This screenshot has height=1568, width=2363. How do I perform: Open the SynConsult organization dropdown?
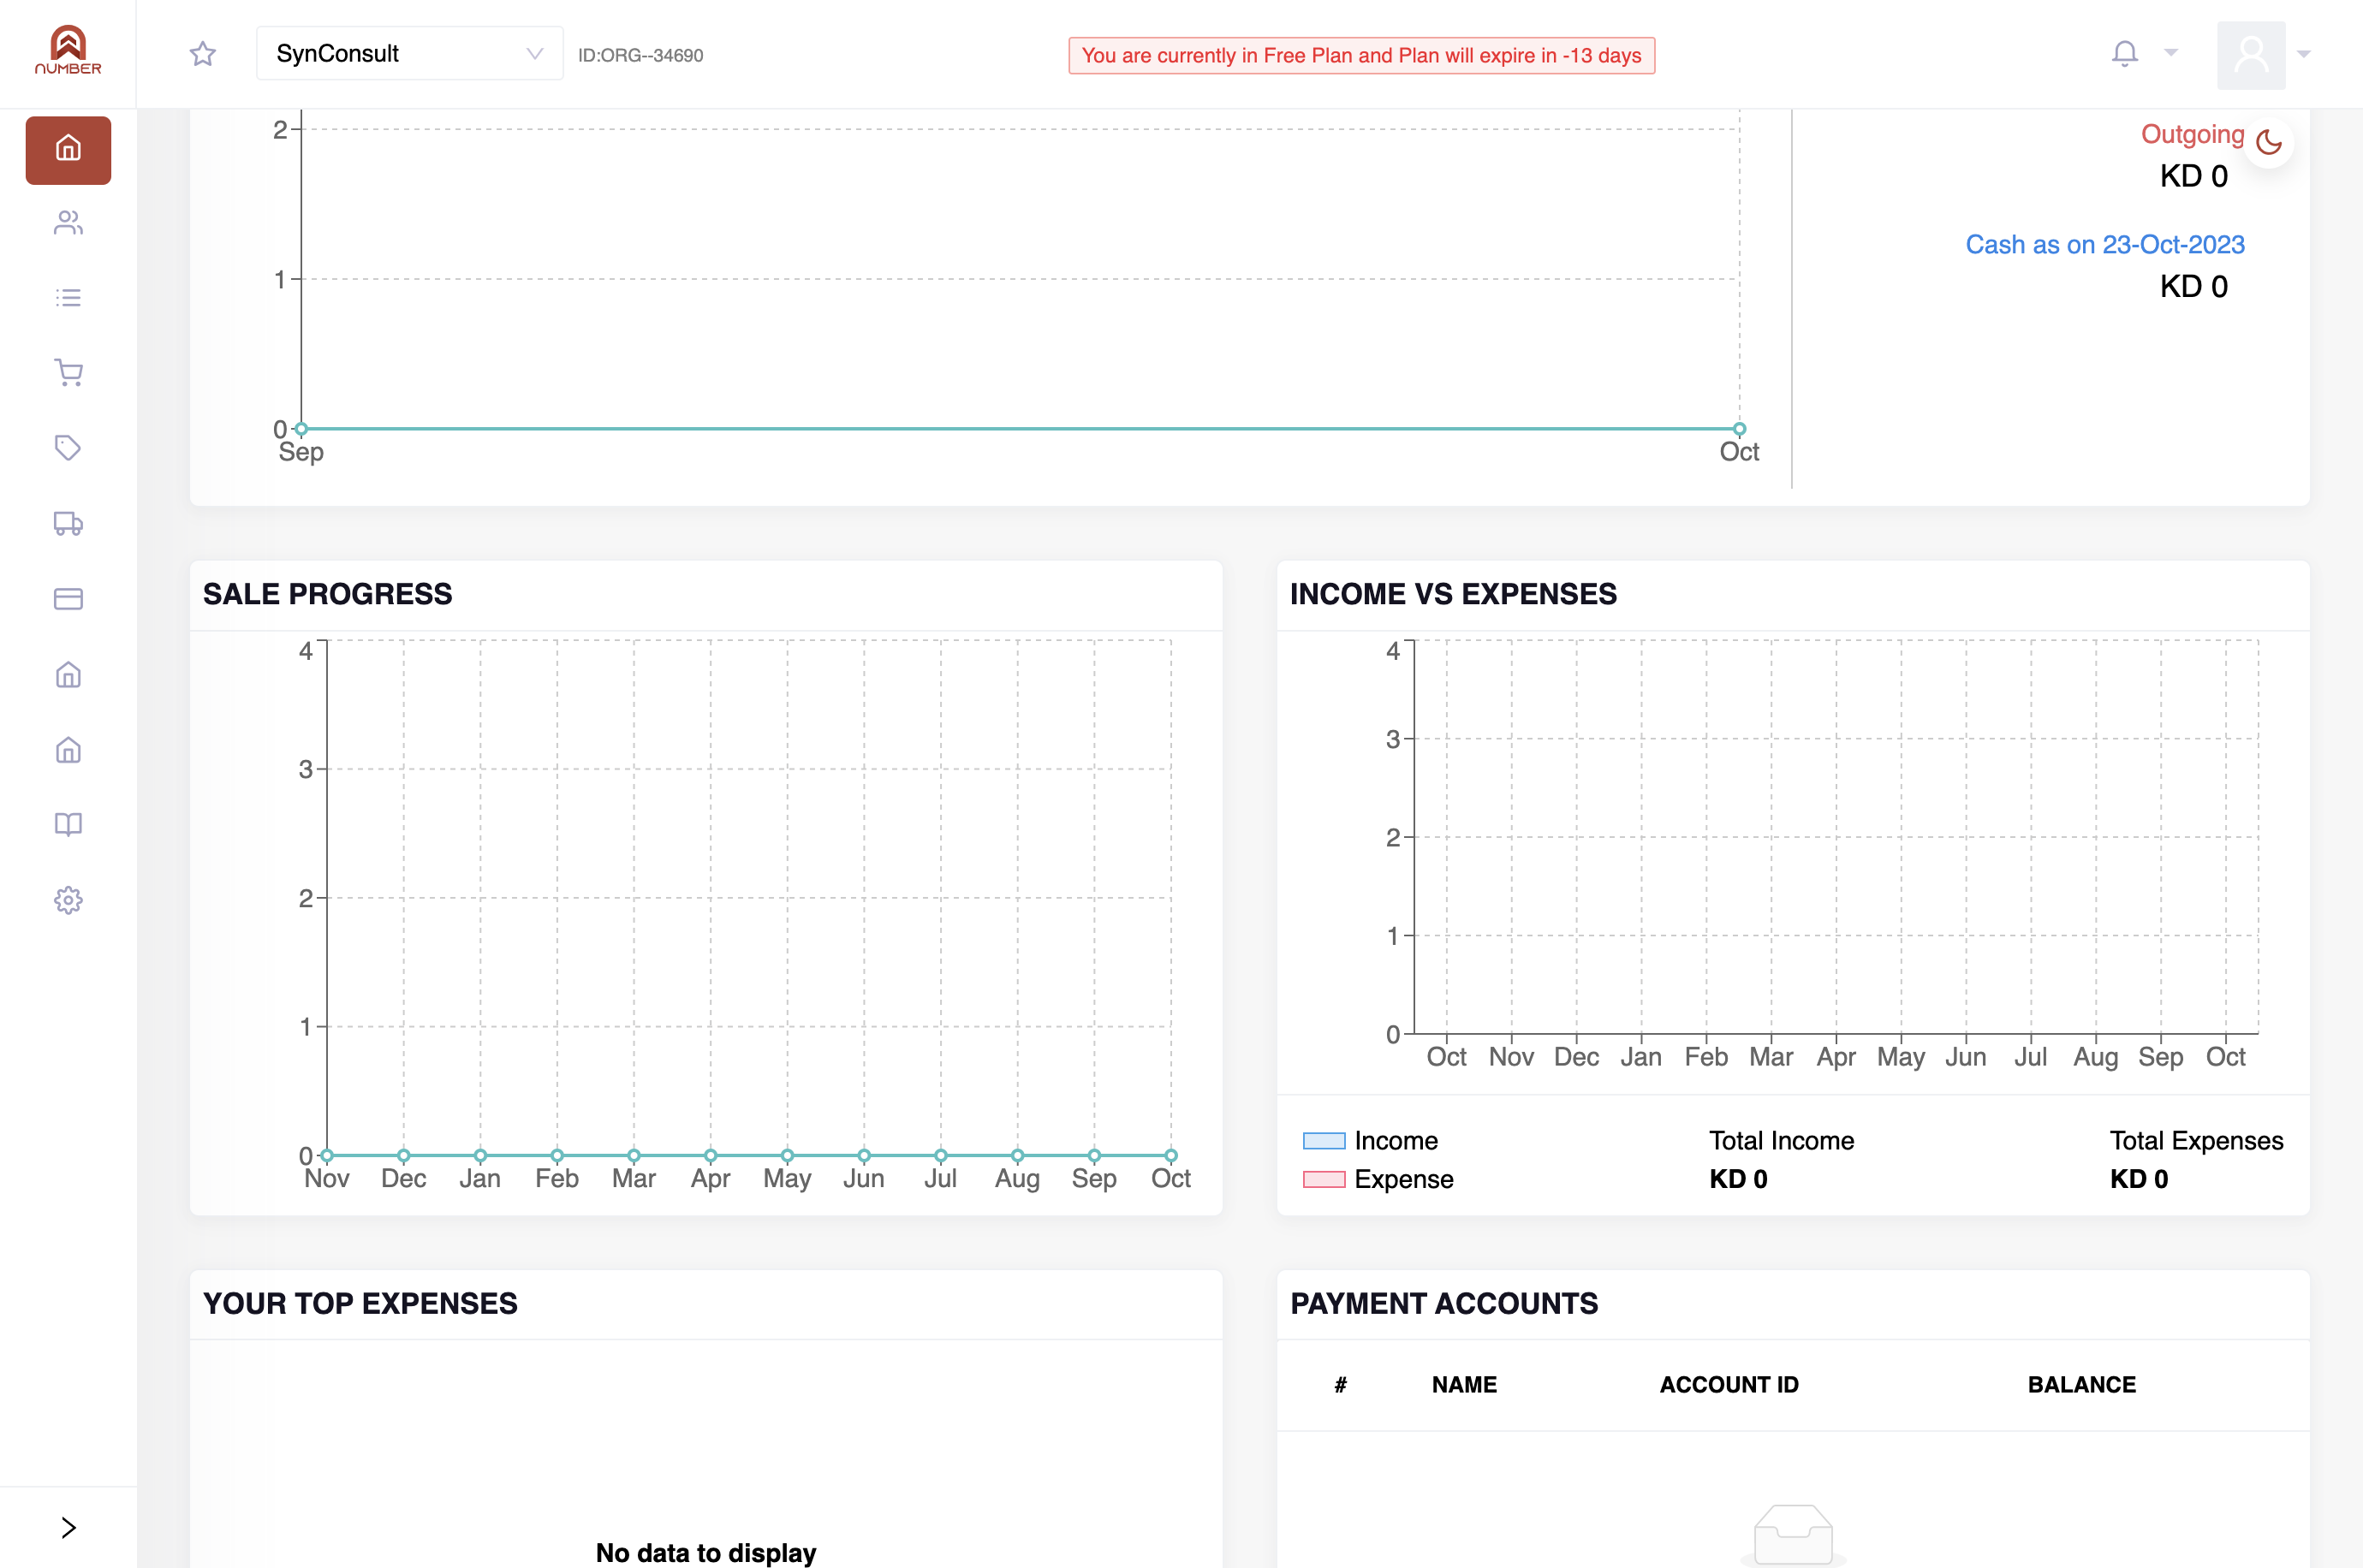pos(409,54)
